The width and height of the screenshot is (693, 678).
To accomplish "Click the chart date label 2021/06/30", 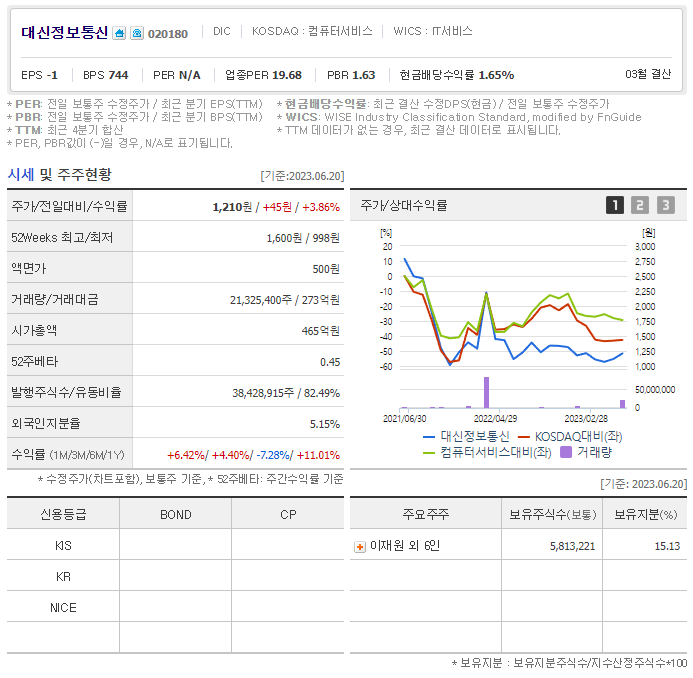I will coord(404,419).
